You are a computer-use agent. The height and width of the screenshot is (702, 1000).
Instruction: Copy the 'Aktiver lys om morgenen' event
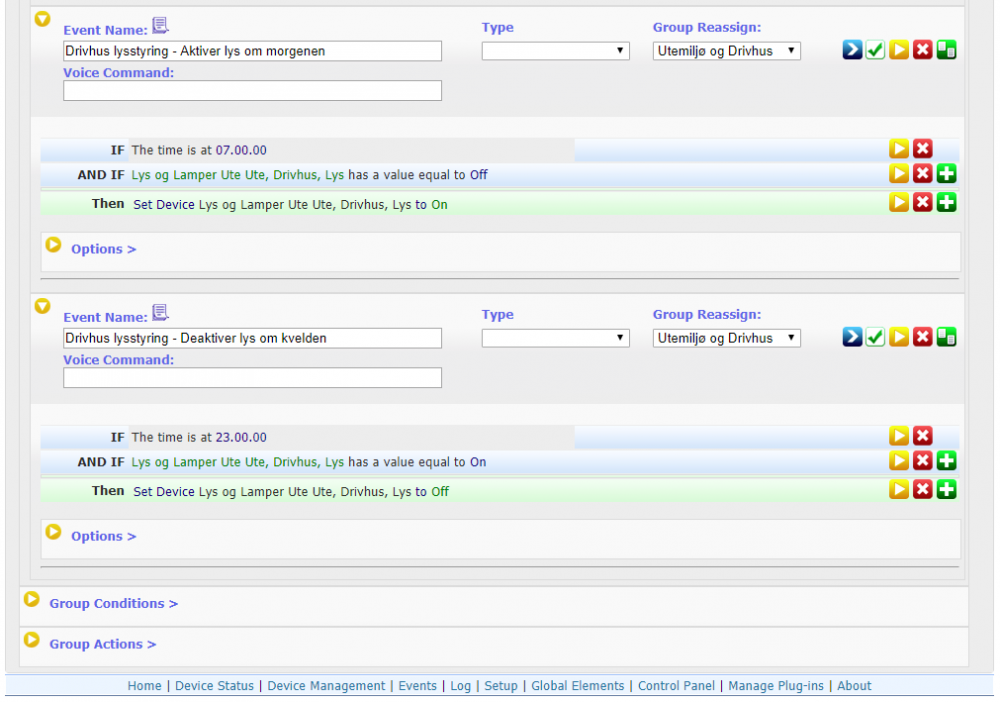(946, 50)
